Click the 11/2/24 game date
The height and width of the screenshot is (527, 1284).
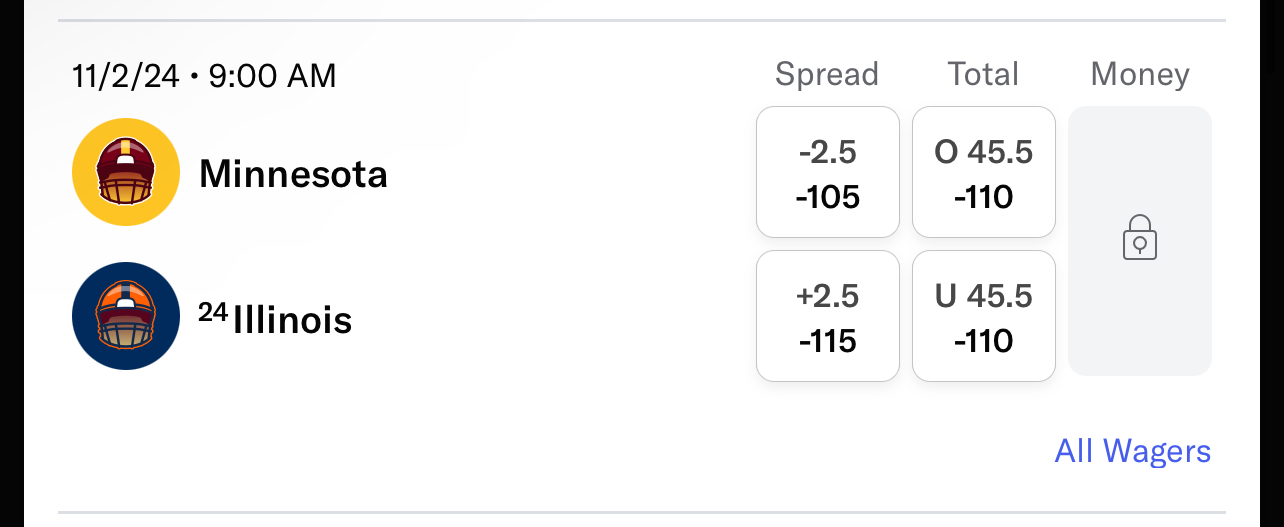pyautogui.click(x=125, y=76)
